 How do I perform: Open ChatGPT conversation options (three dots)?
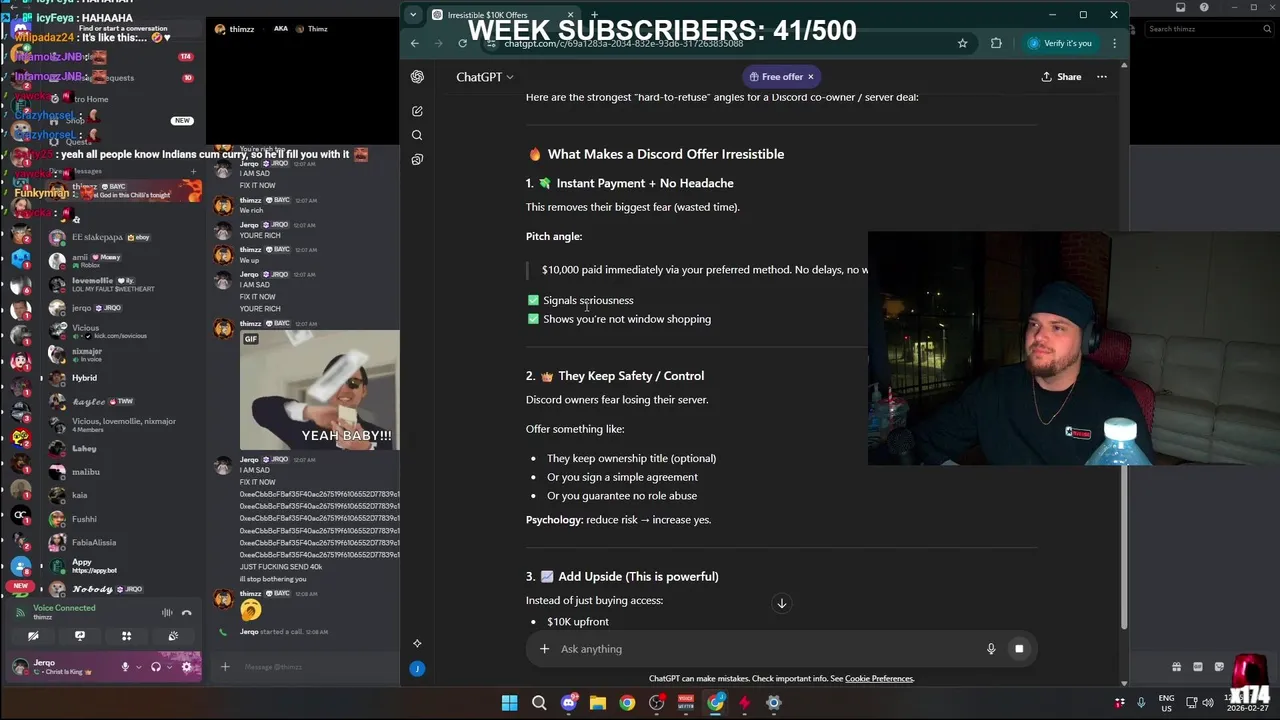coord(1102,77)
